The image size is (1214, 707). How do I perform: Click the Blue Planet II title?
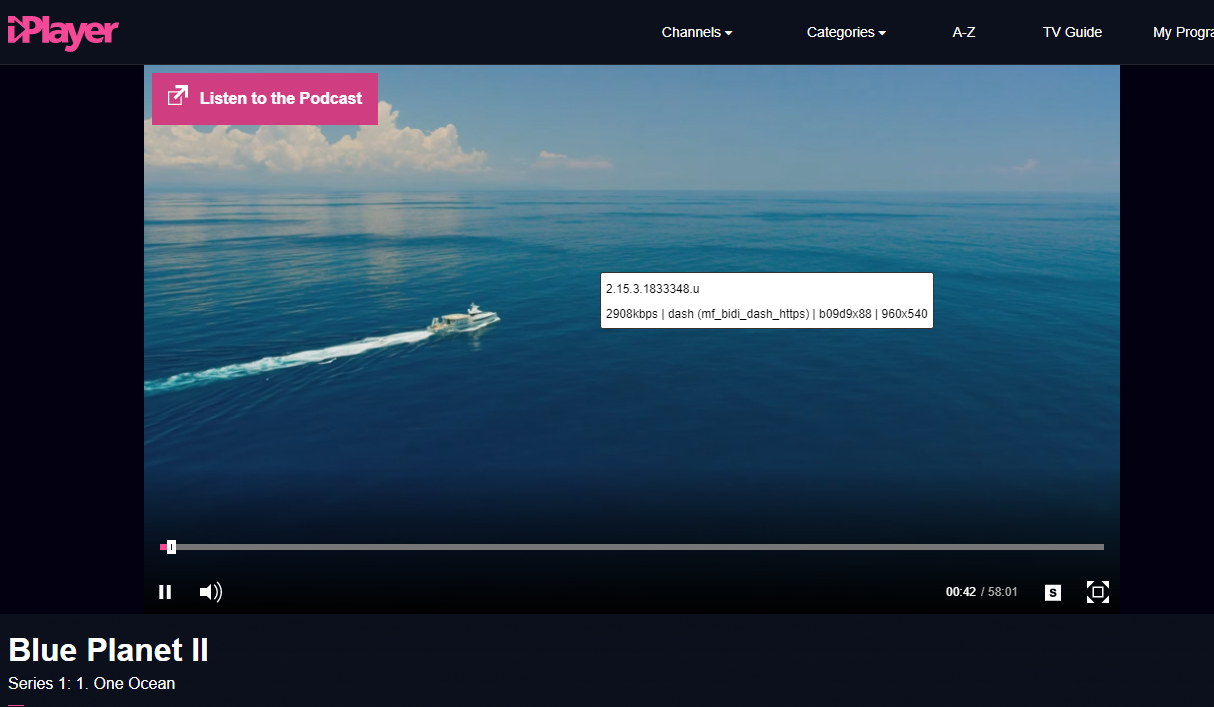(x=109, y=650)
